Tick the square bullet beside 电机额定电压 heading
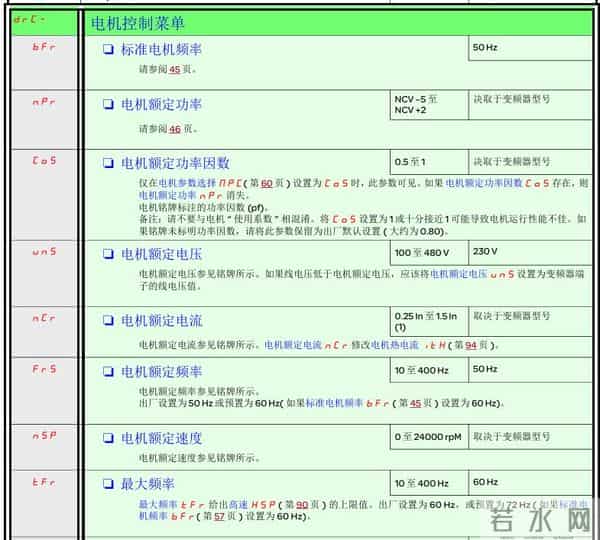Viewport: 600px width, 540px height. 108,254
